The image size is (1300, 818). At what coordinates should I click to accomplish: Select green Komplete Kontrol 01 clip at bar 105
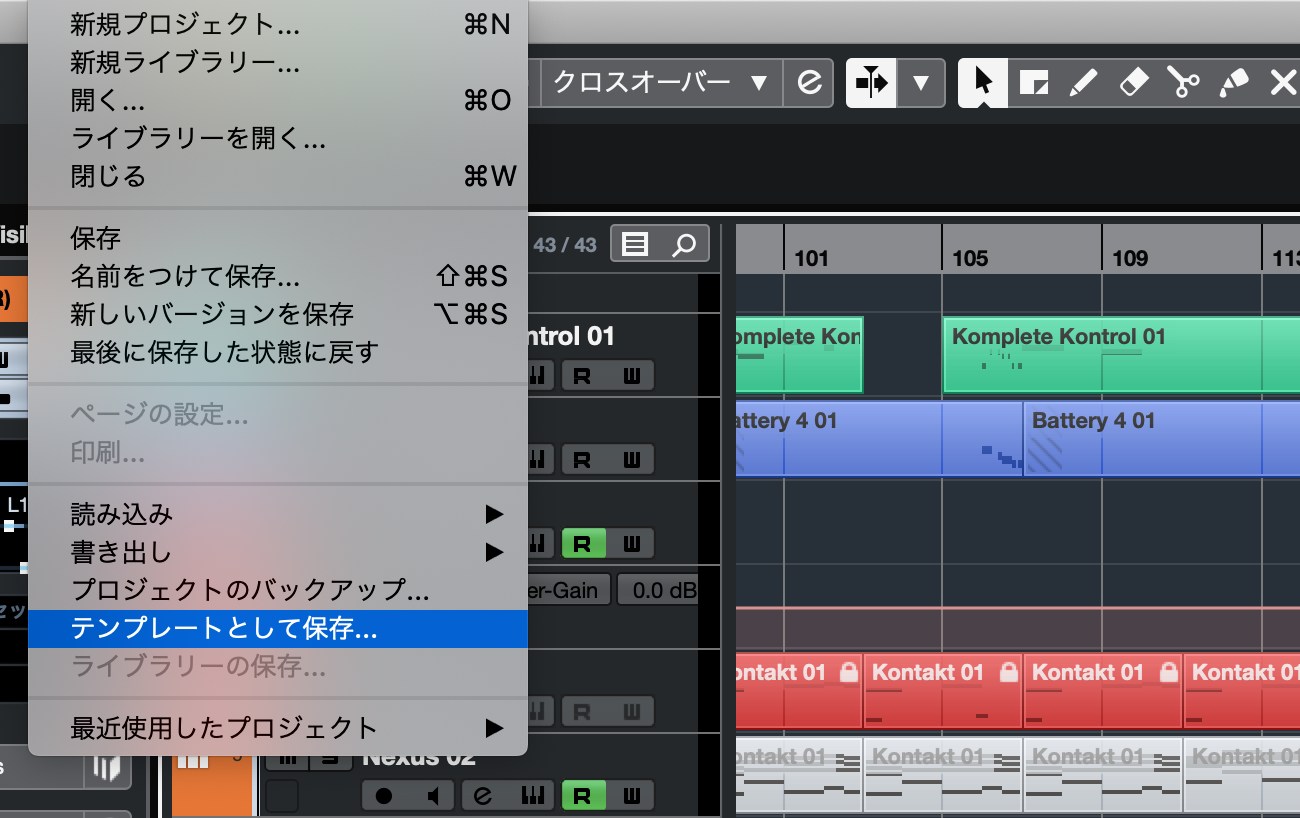(1121, 354)
